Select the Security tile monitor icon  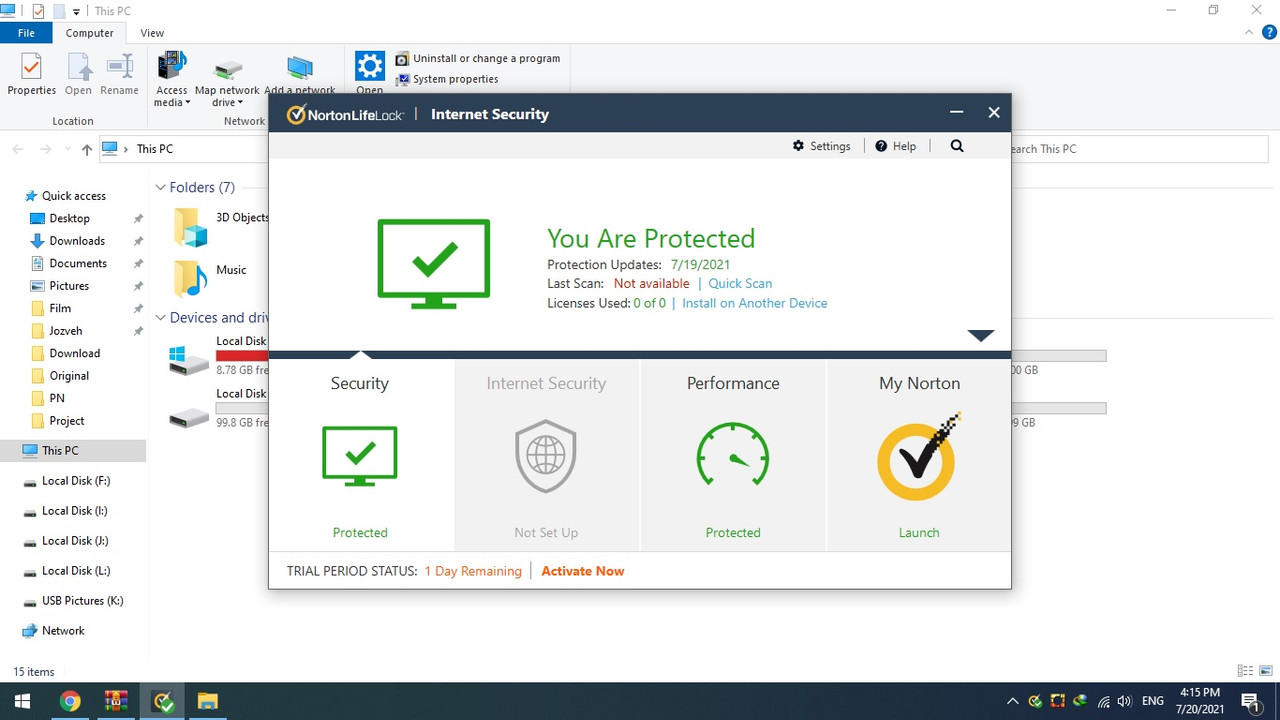point(360,456)
